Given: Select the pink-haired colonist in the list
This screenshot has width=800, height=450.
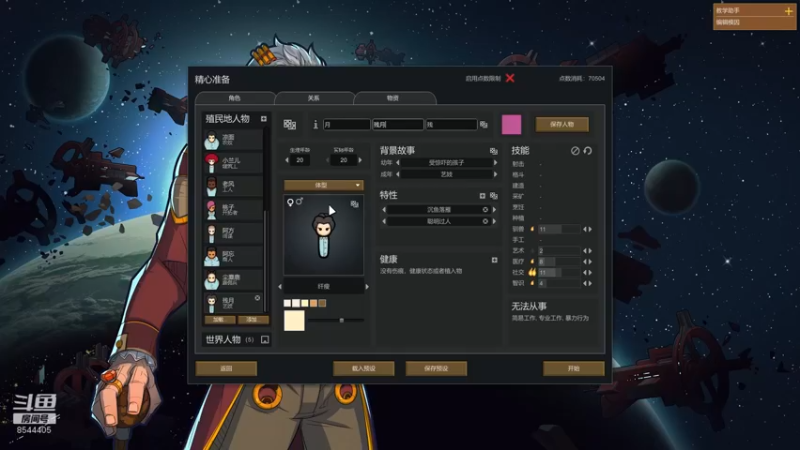Looking at the screenshot, I should (234, 210).
